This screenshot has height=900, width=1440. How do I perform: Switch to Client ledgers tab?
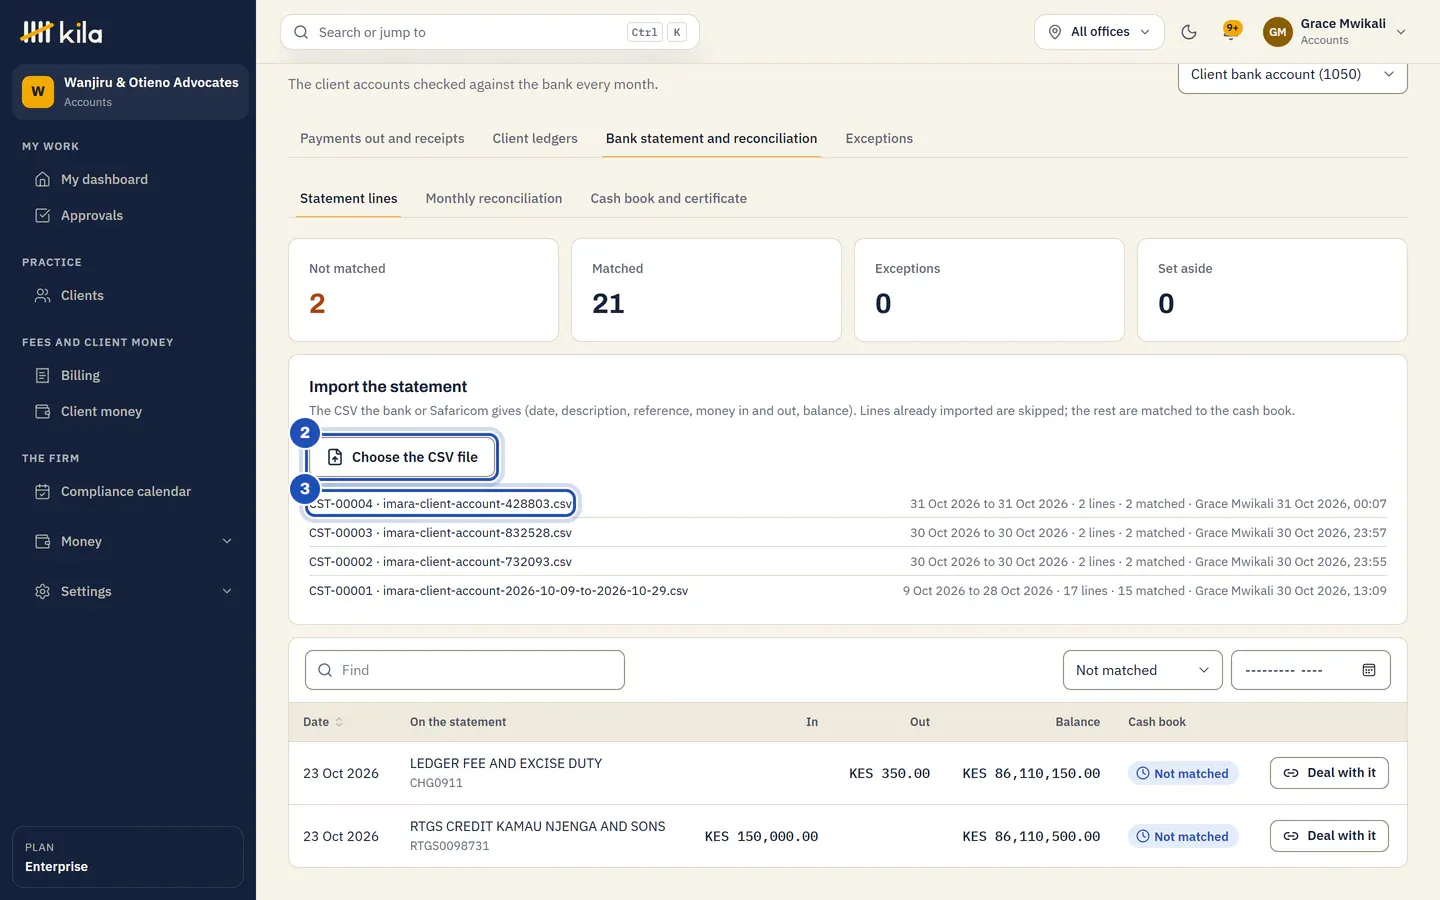[535, 139]
